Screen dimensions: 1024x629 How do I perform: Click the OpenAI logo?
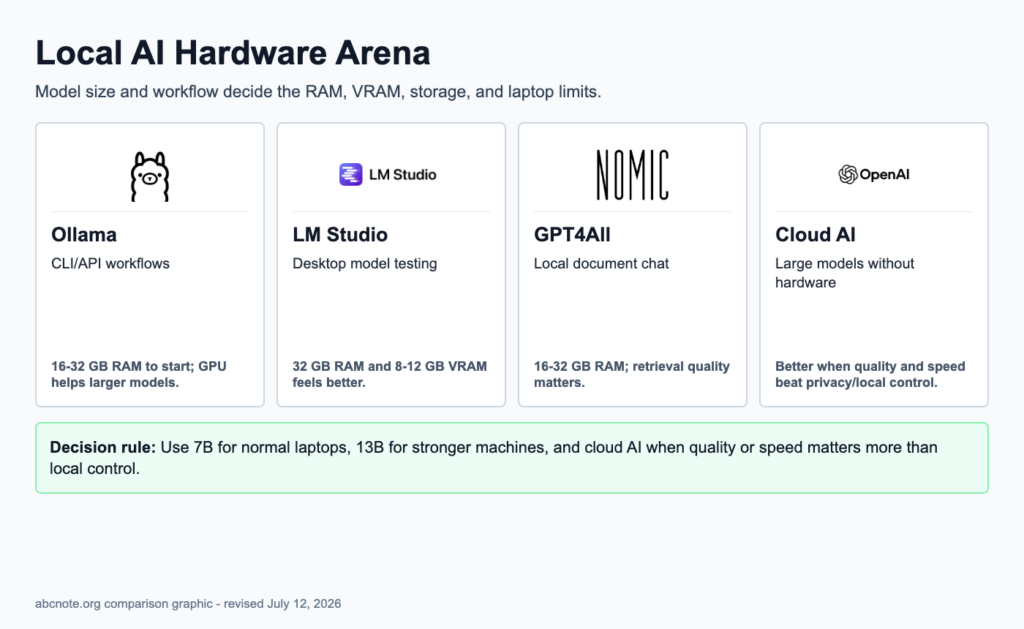(874, 174)
